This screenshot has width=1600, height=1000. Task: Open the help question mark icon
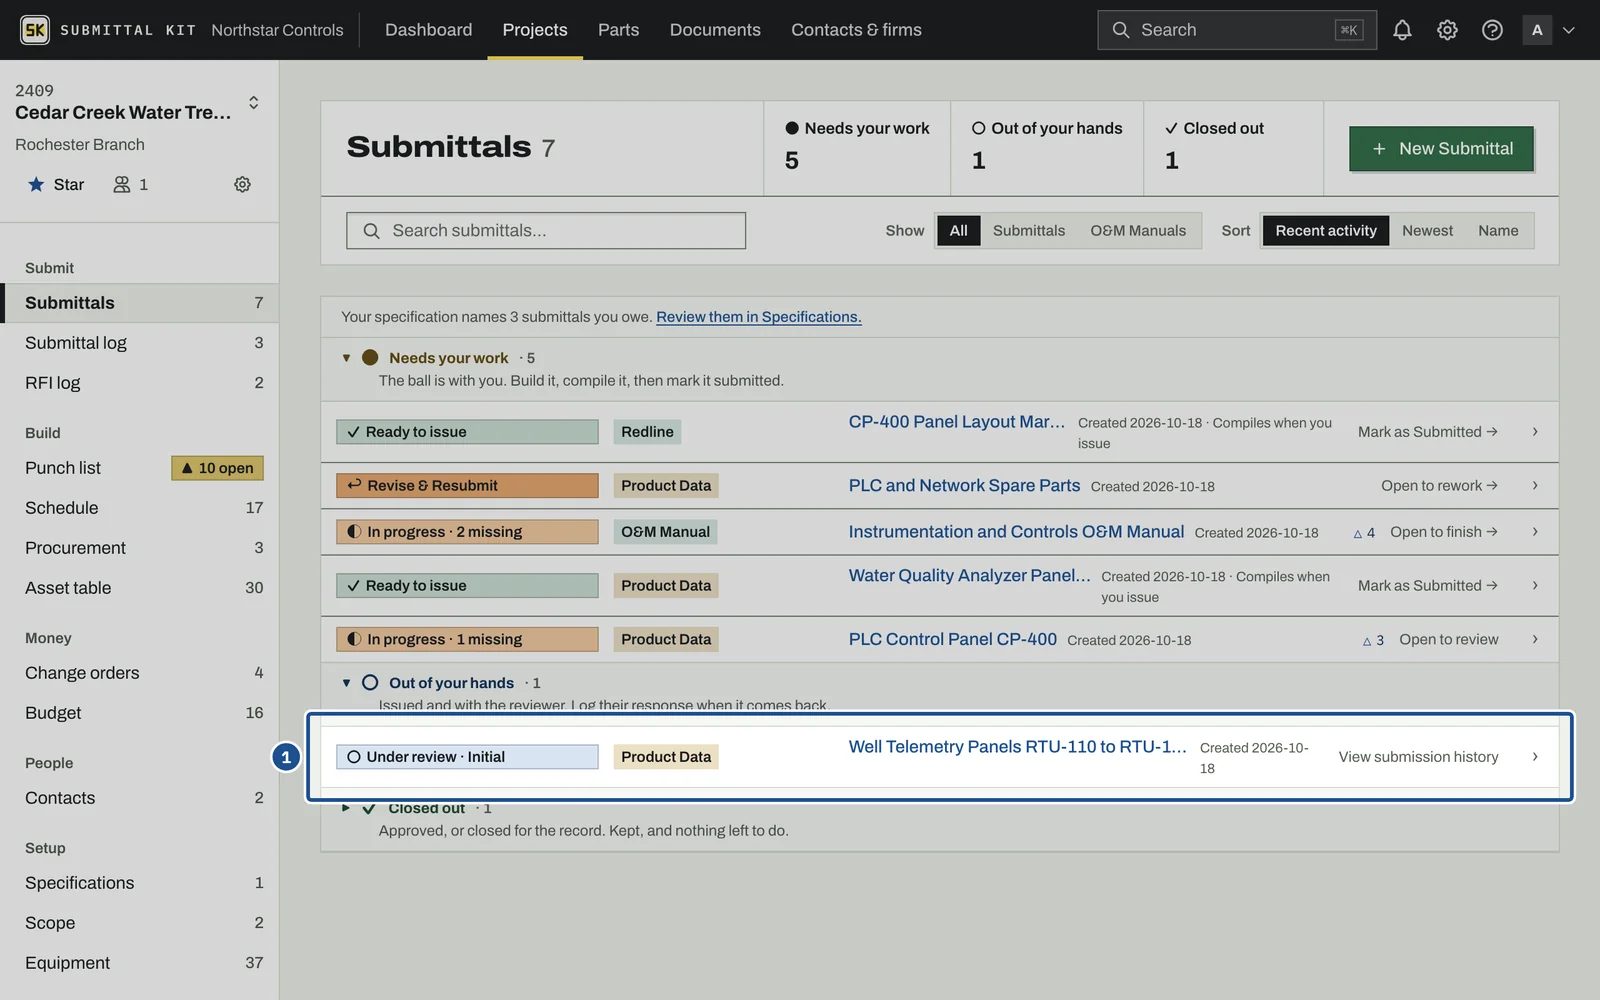pos(1492,30)
